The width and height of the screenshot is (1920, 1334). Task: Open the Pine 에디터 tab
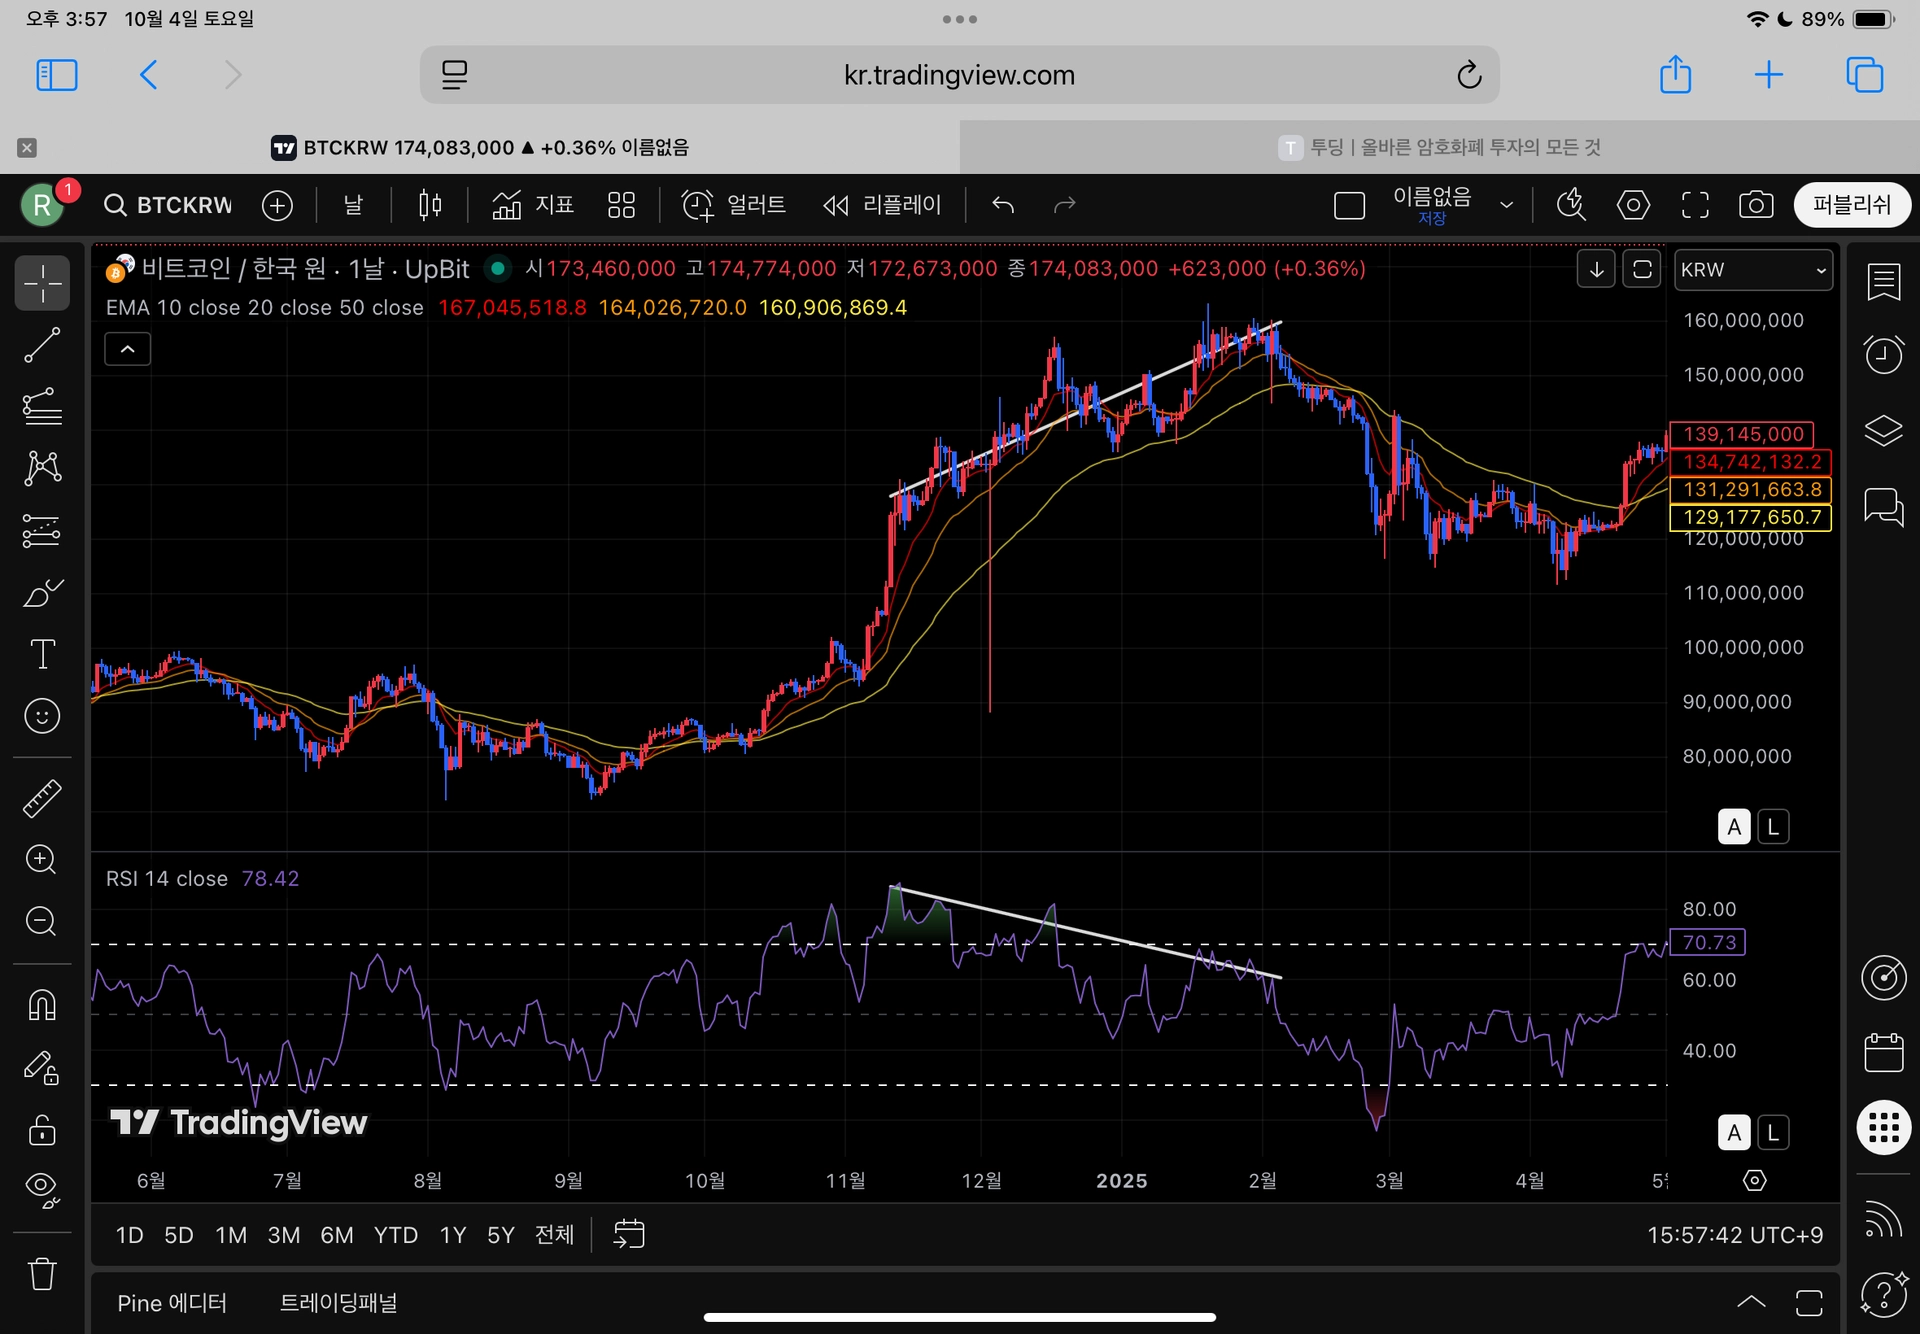(x=172, y=1303)
